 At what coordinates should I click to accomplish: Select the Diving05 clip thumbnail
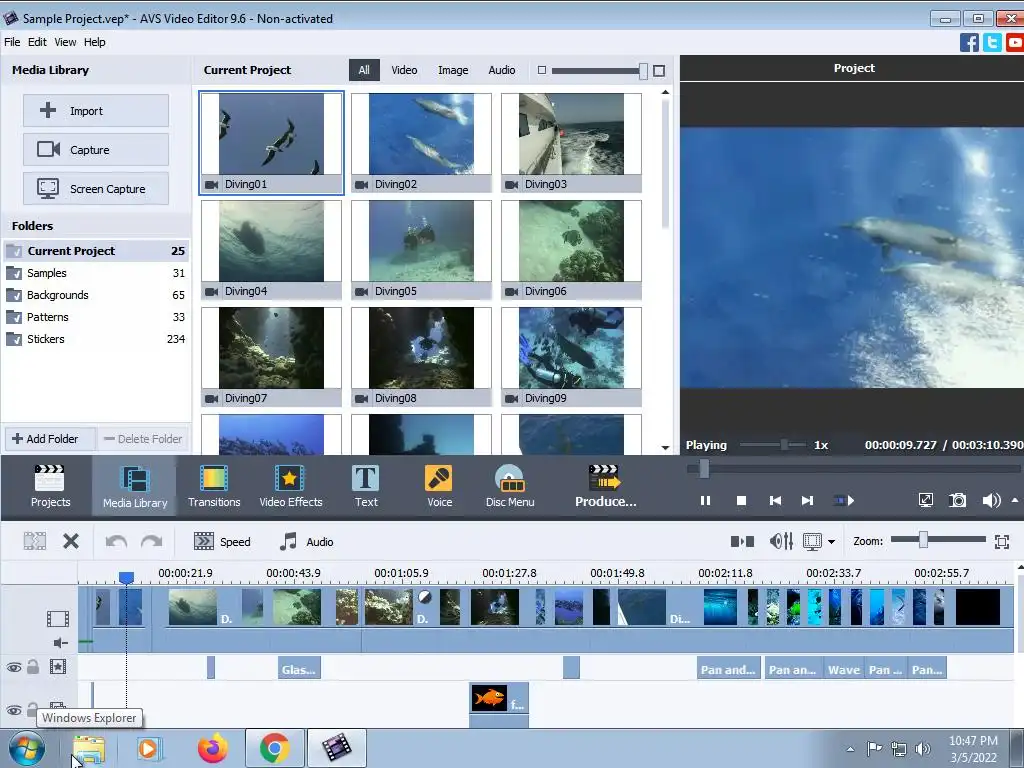[x=421, y=249]
